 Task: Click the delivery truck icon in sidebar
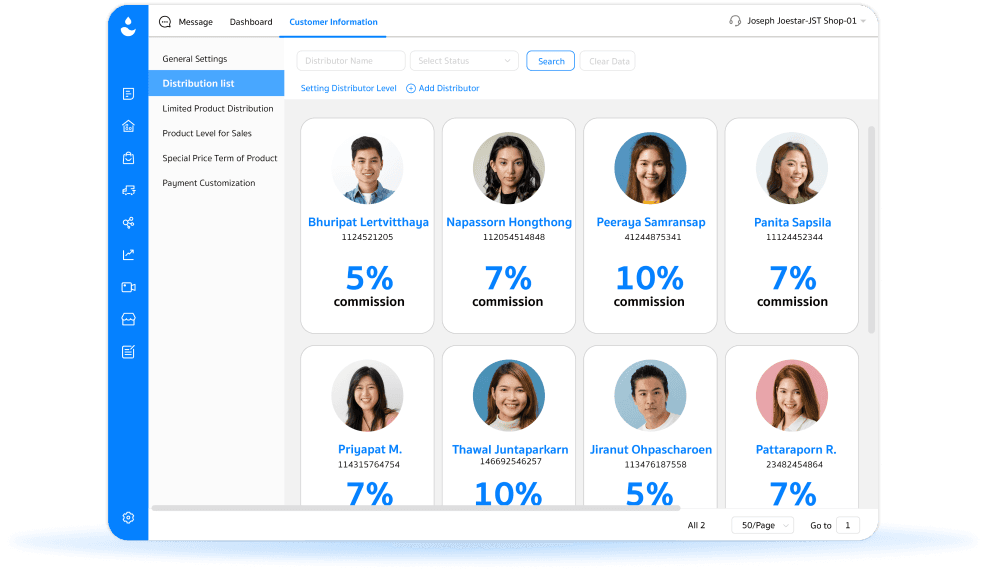[128, 190]
